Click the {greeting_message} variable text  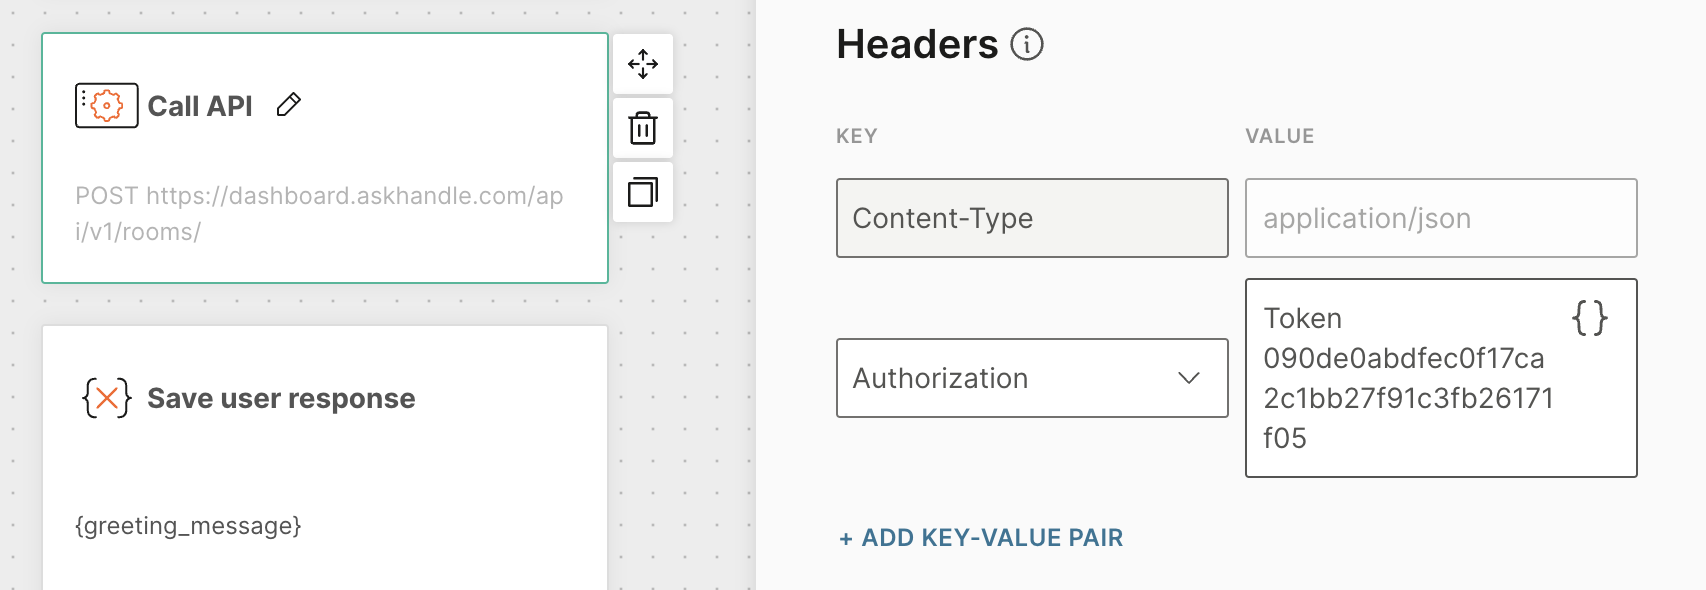click(x=188, y=526)
